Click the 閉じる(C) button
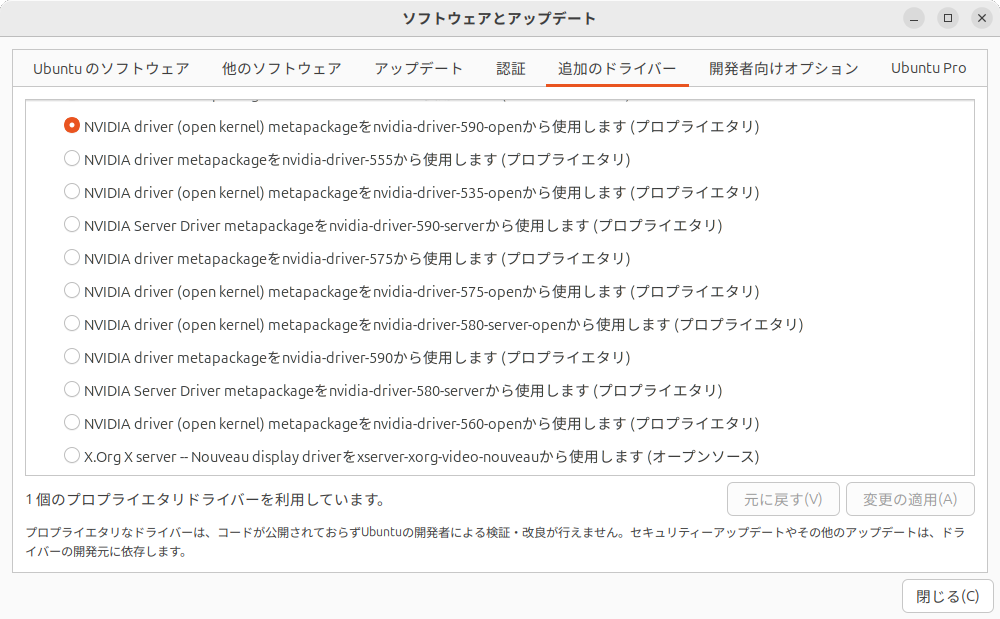This screenshot has width=1000, height=619. (x=947, y=597)
